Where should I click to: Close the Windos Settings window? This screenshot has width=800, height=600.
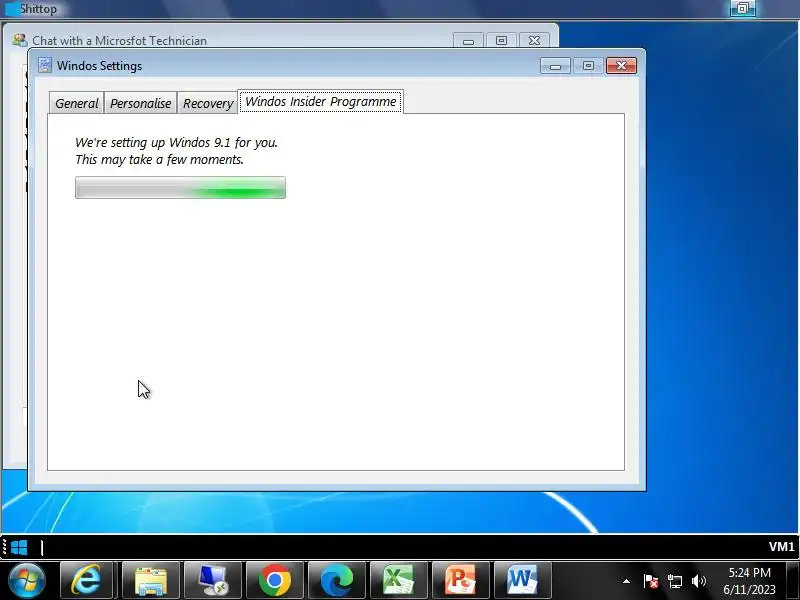pyautogui.click(x=621, y=66)
